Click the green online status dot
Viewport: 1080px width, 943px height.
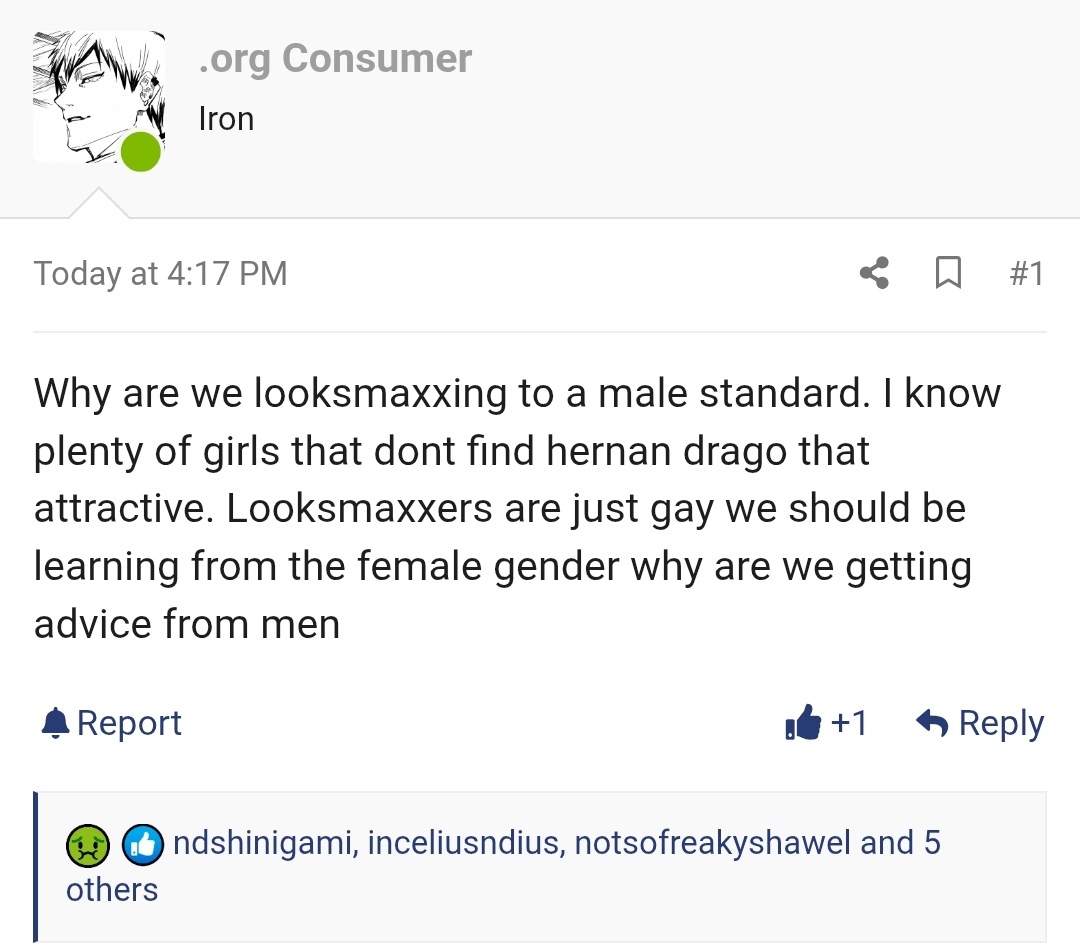(x=141, y=152)
